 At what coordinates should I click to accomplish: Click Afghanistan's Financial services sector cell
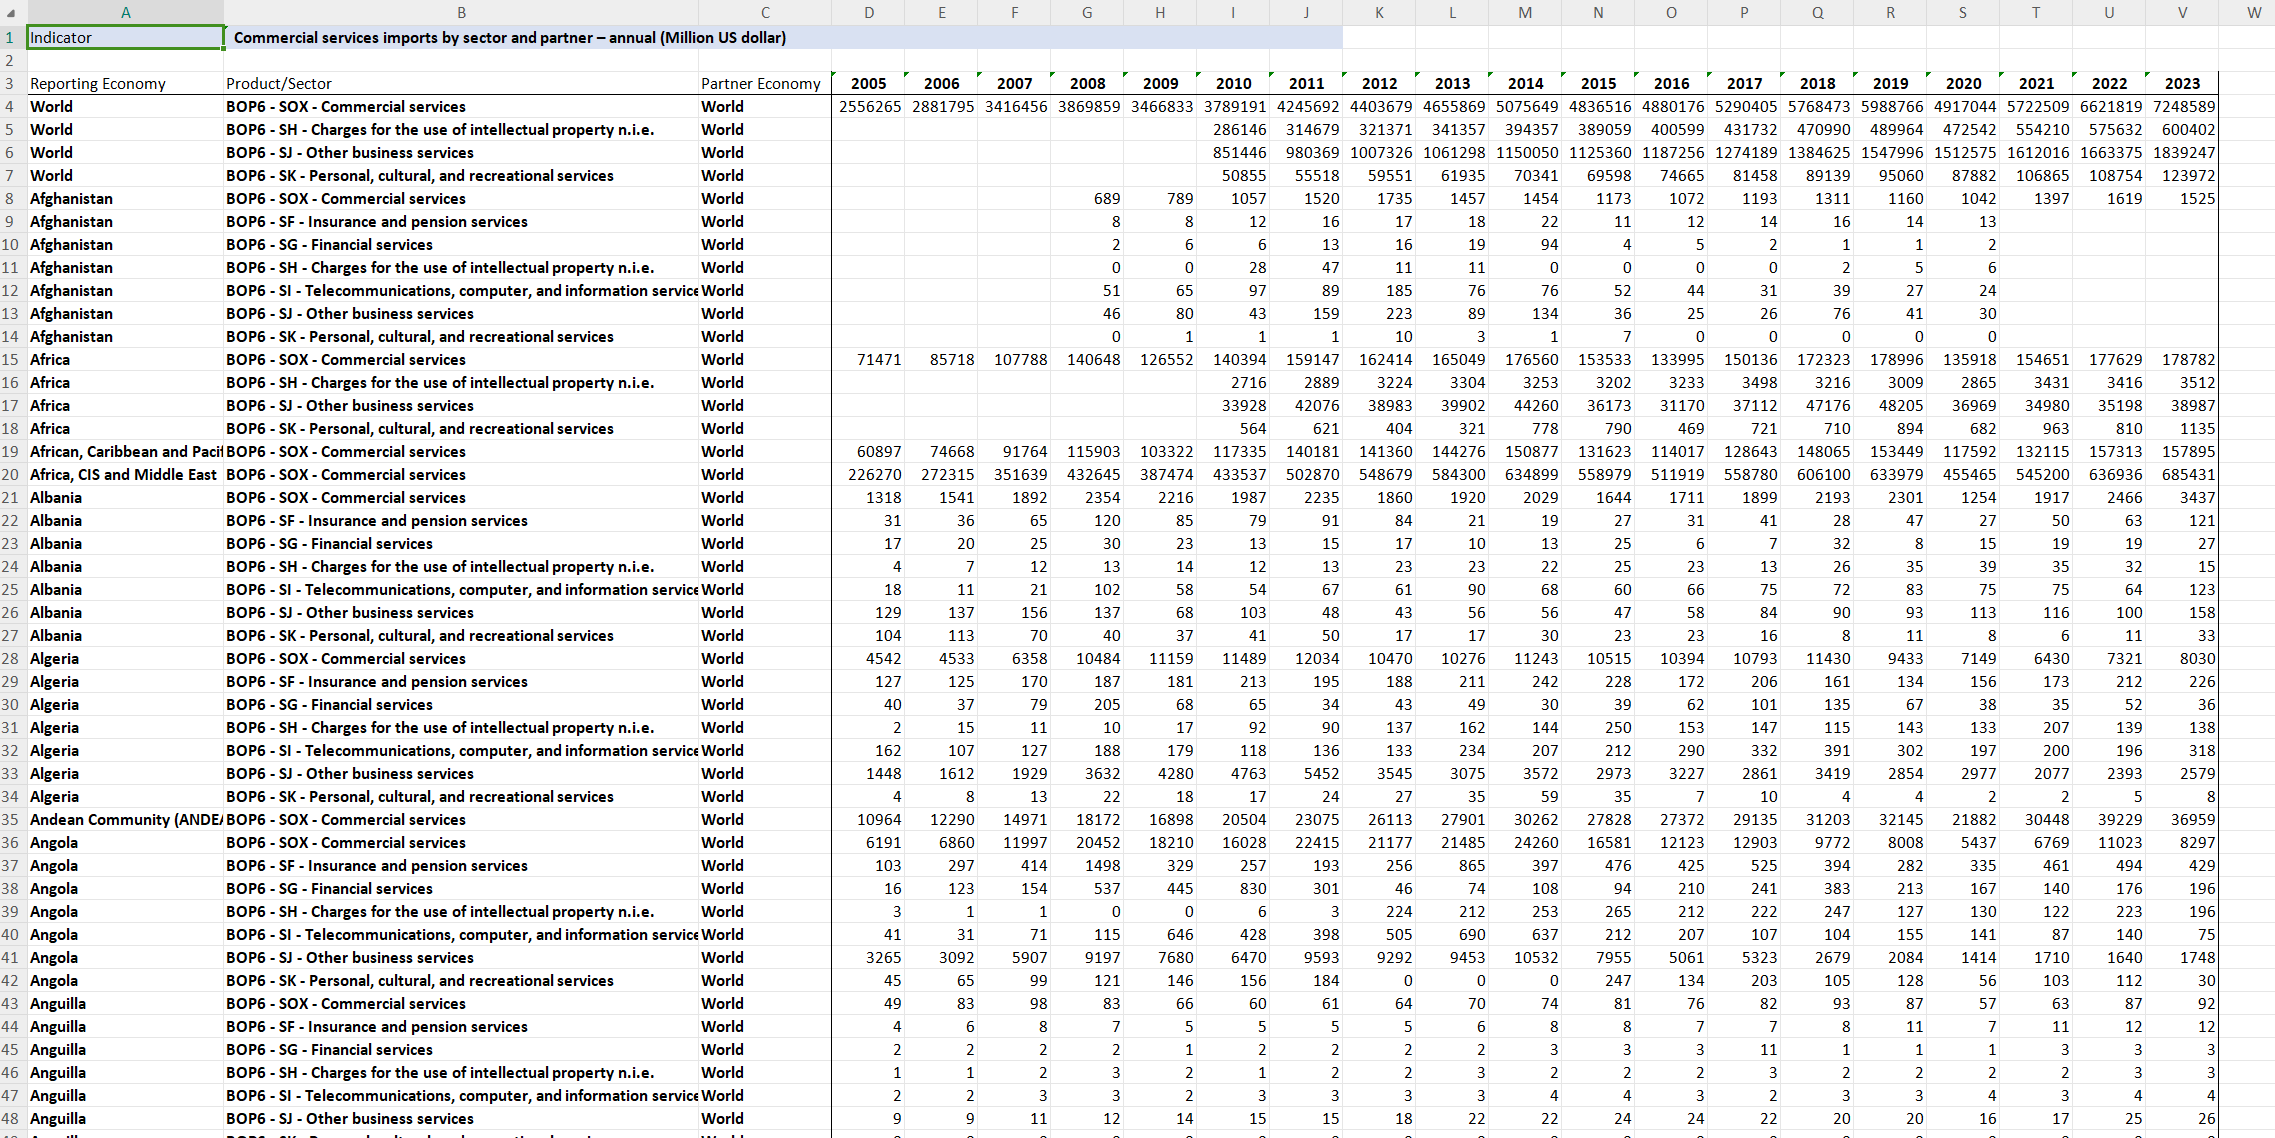point(330,245)
